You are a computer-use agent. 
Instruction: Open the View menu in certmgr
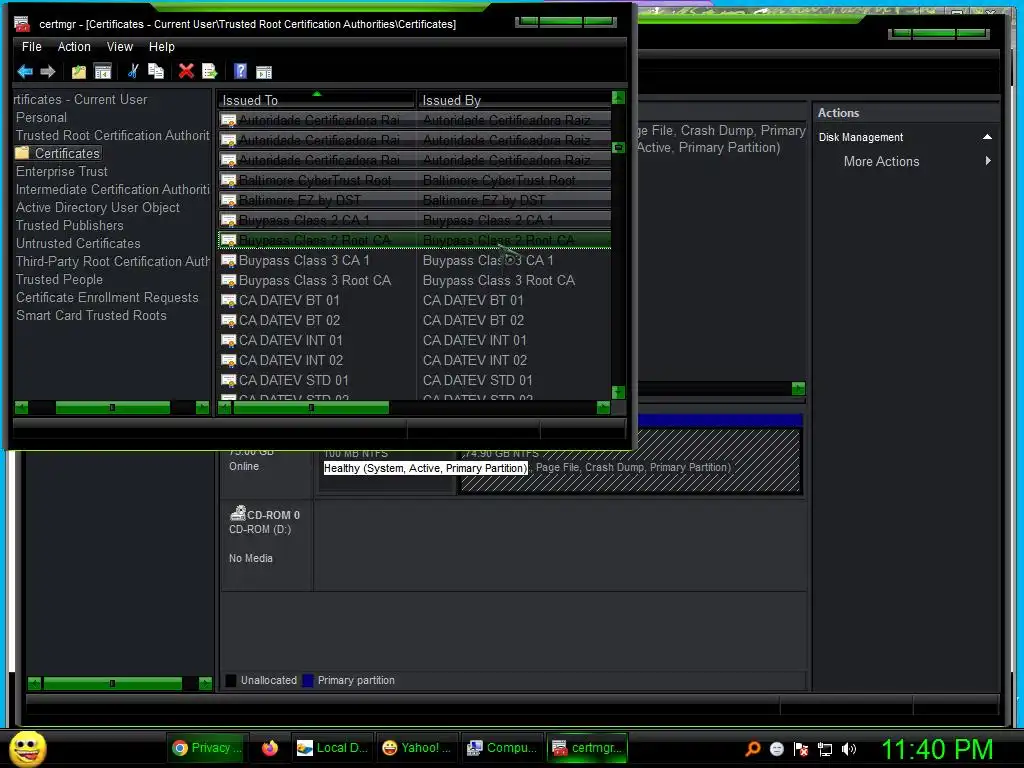tap(120, 46)
